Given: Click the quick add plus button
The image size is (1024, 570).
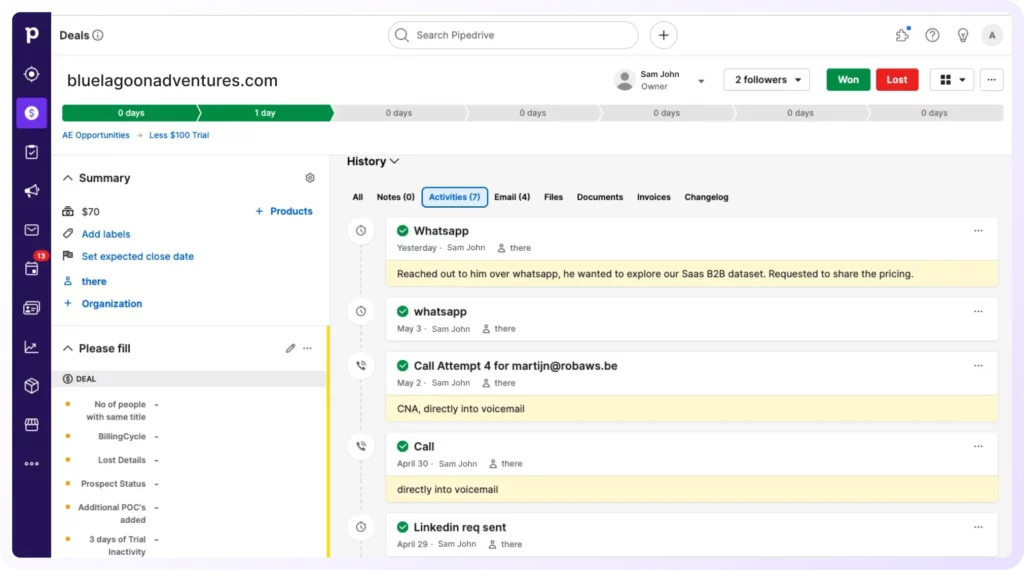Looking at the screenshot, I should pyautogui.click(x=664, y=35).
